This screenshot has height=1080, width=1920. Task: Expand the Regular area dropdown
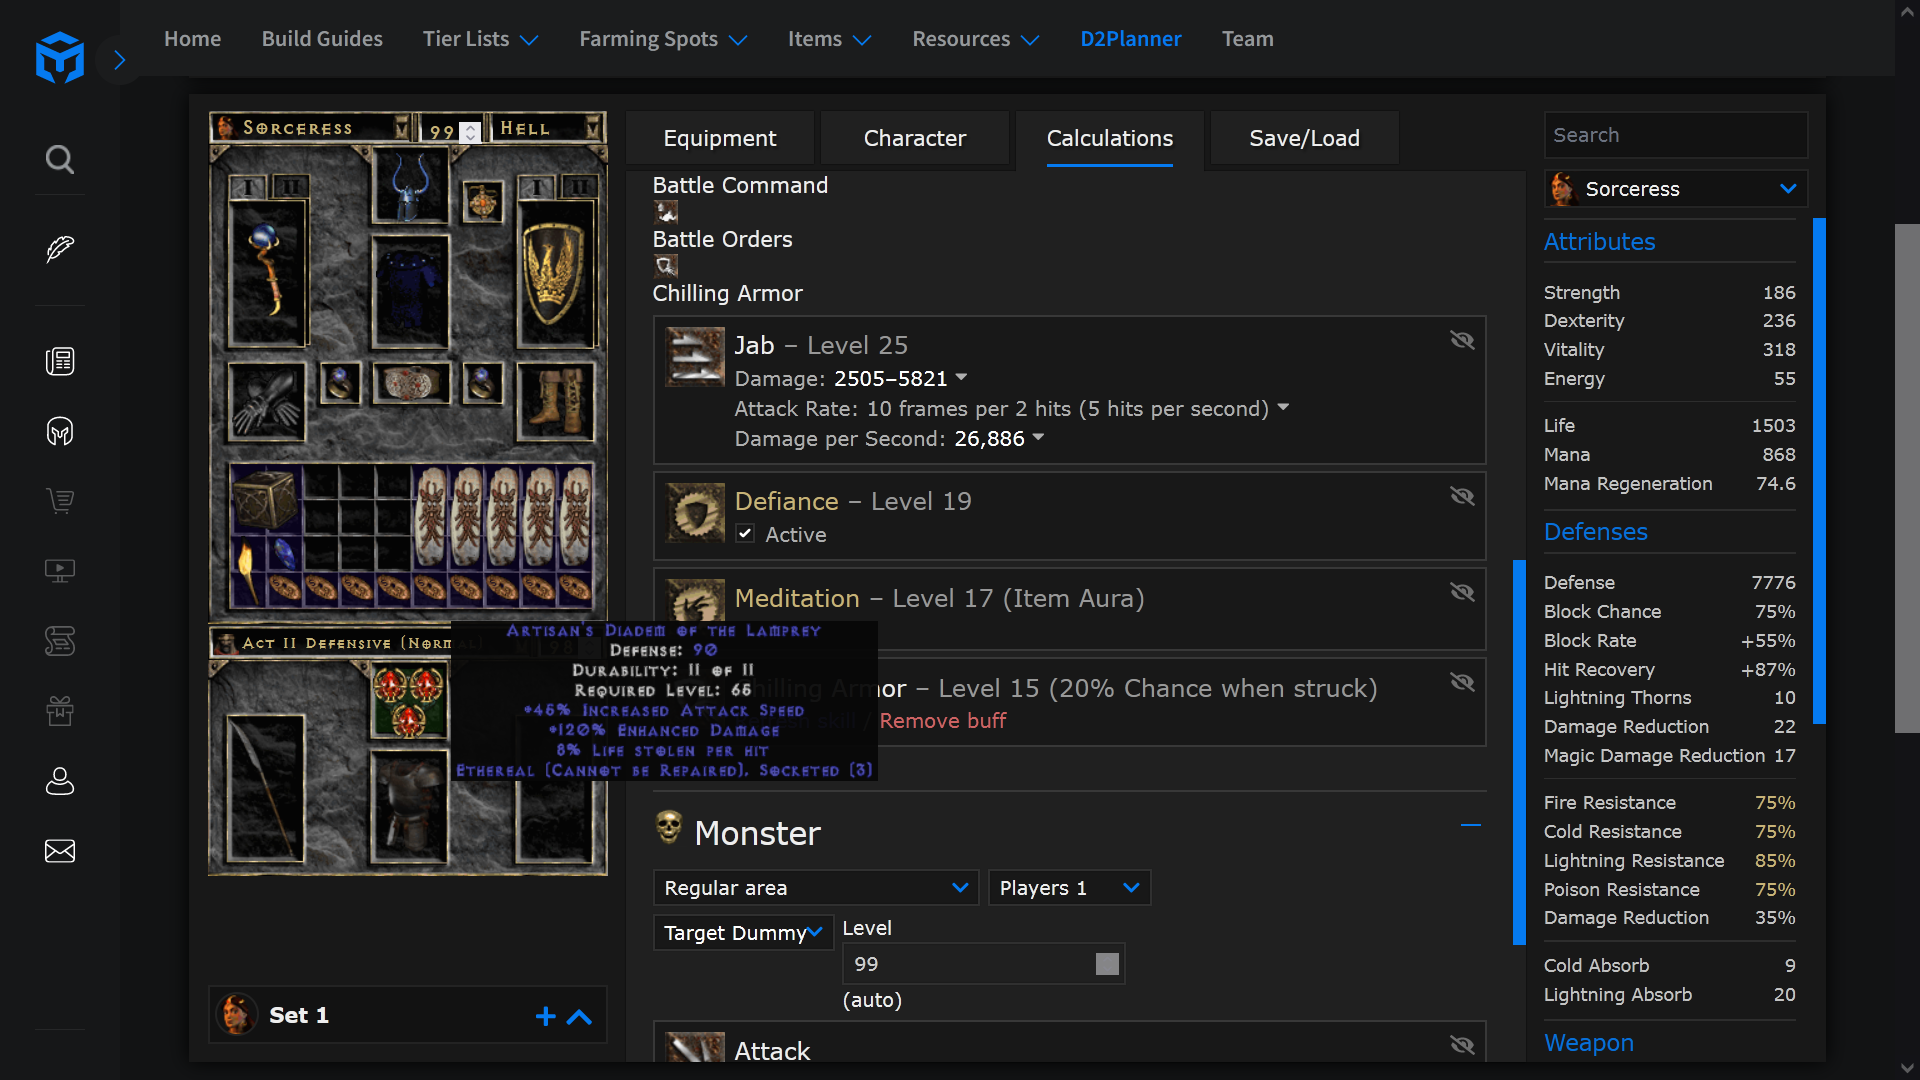click(x=816, y=888)
